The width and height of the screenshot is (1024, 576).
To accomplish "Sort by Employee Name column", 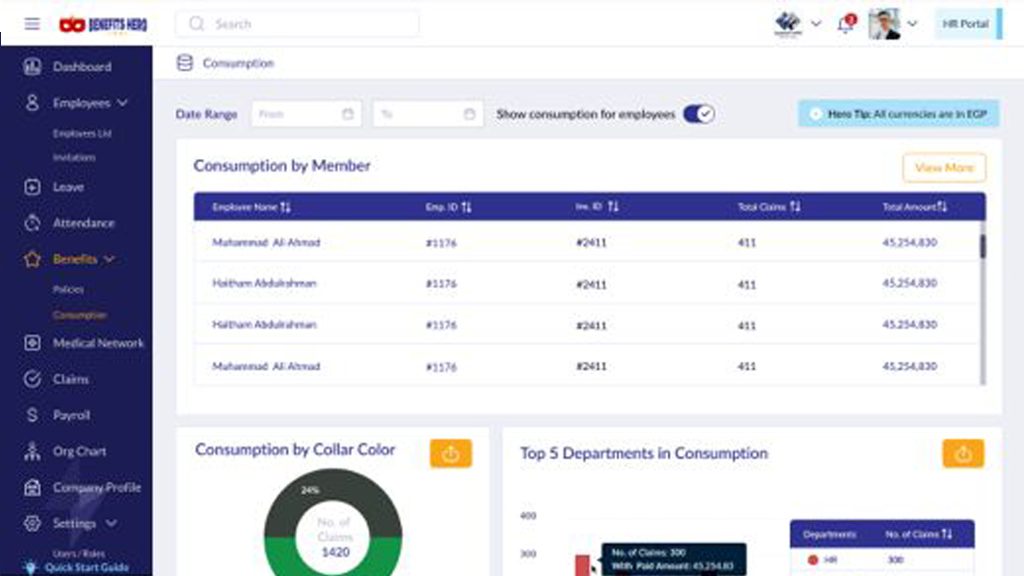I will coord(285,207).
